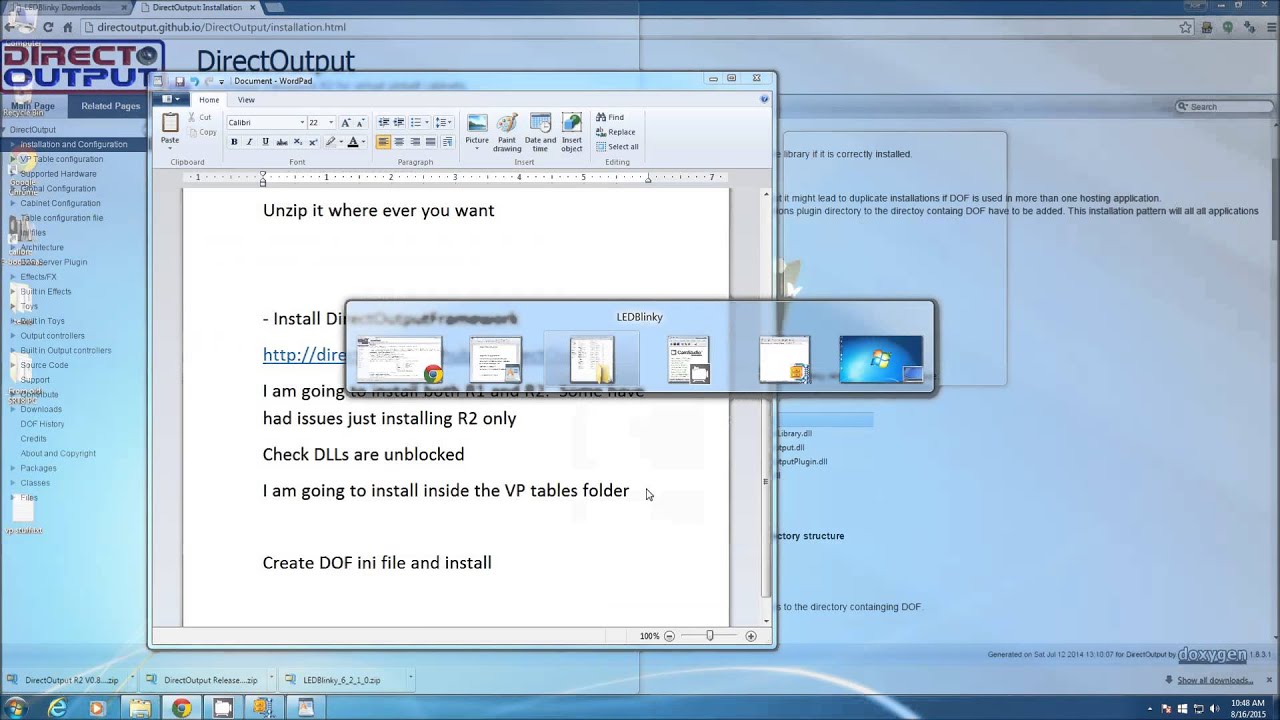Open the text highlight color dropdown
The height and width of the screenshot is (720, 1280).
(340, 142)
